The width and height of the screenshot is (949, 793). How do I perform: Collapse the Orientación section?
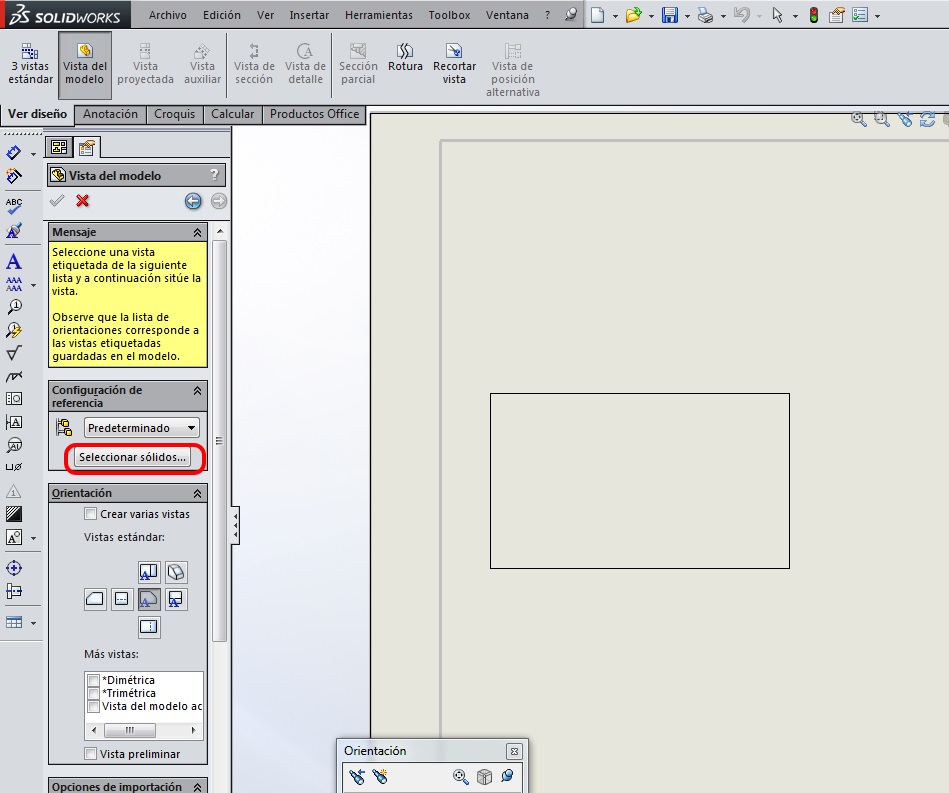pyautogui.click(x=197, y=494)
